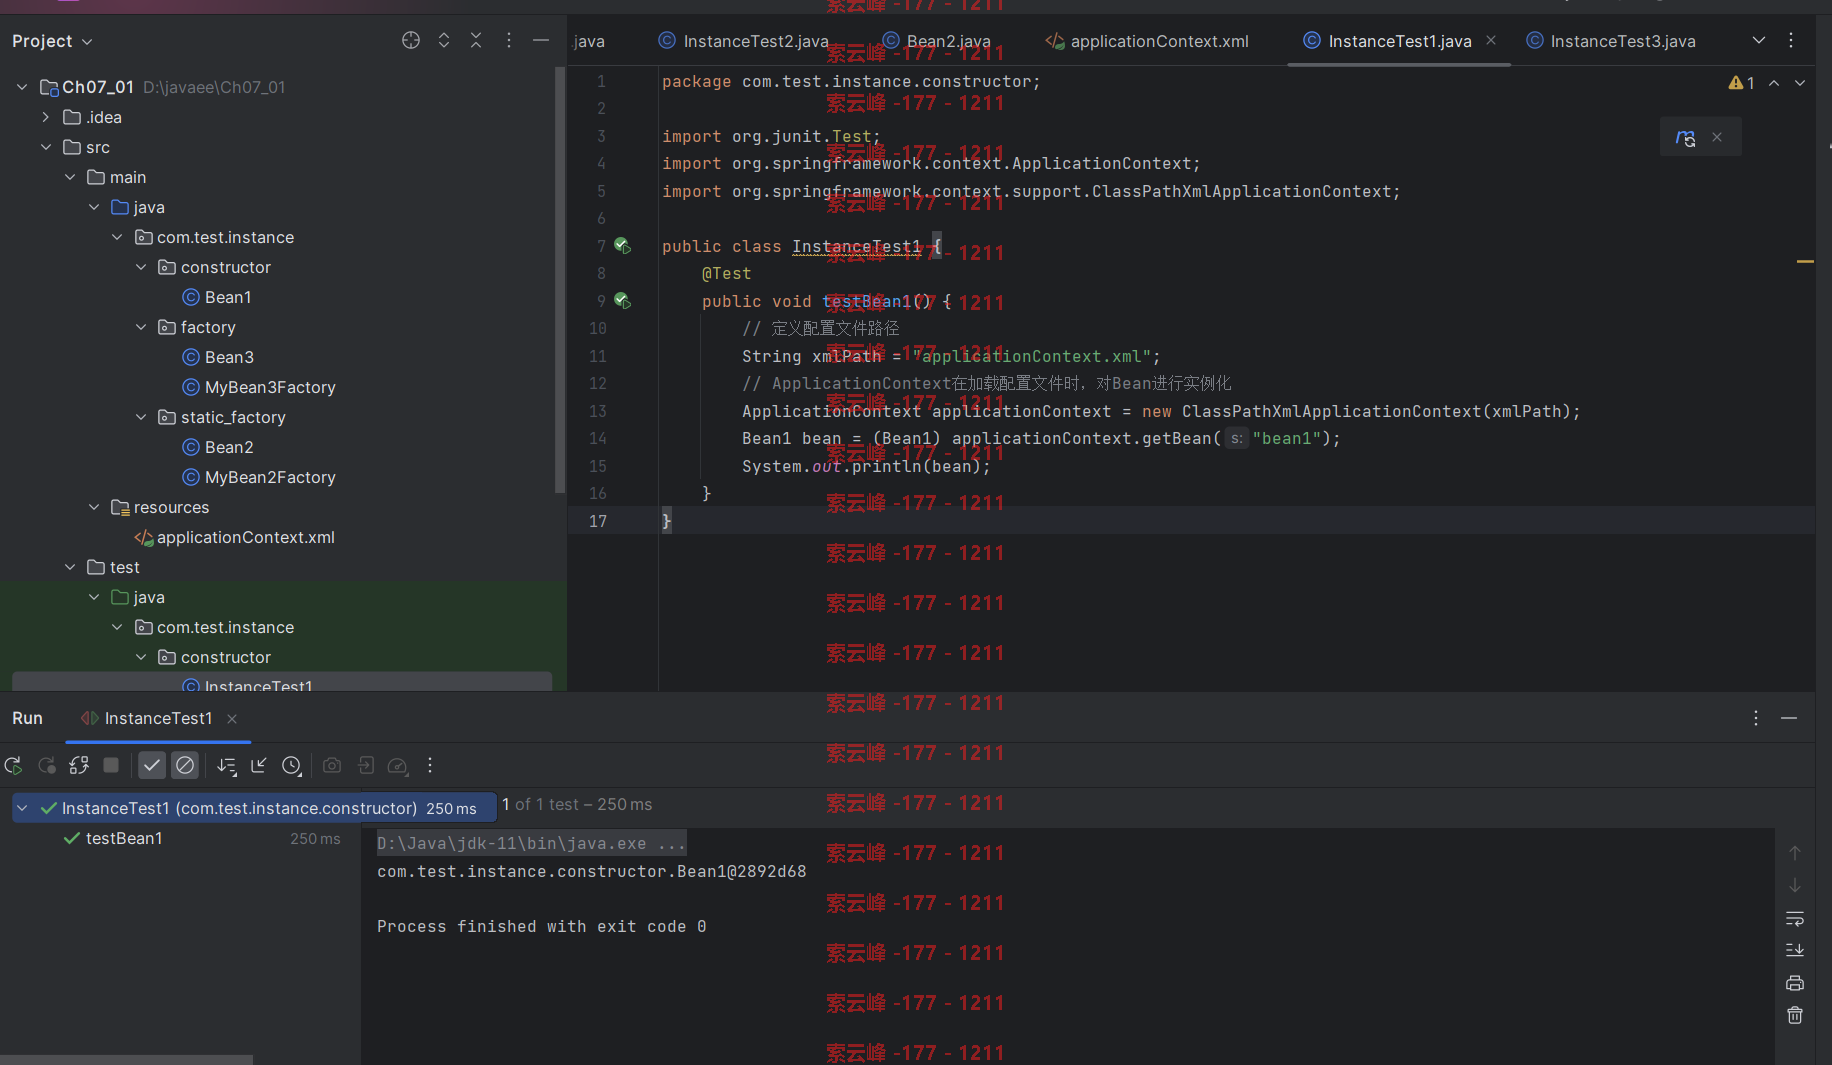Collapse the resources folder
The image size is (1832, 1065).
94,507
